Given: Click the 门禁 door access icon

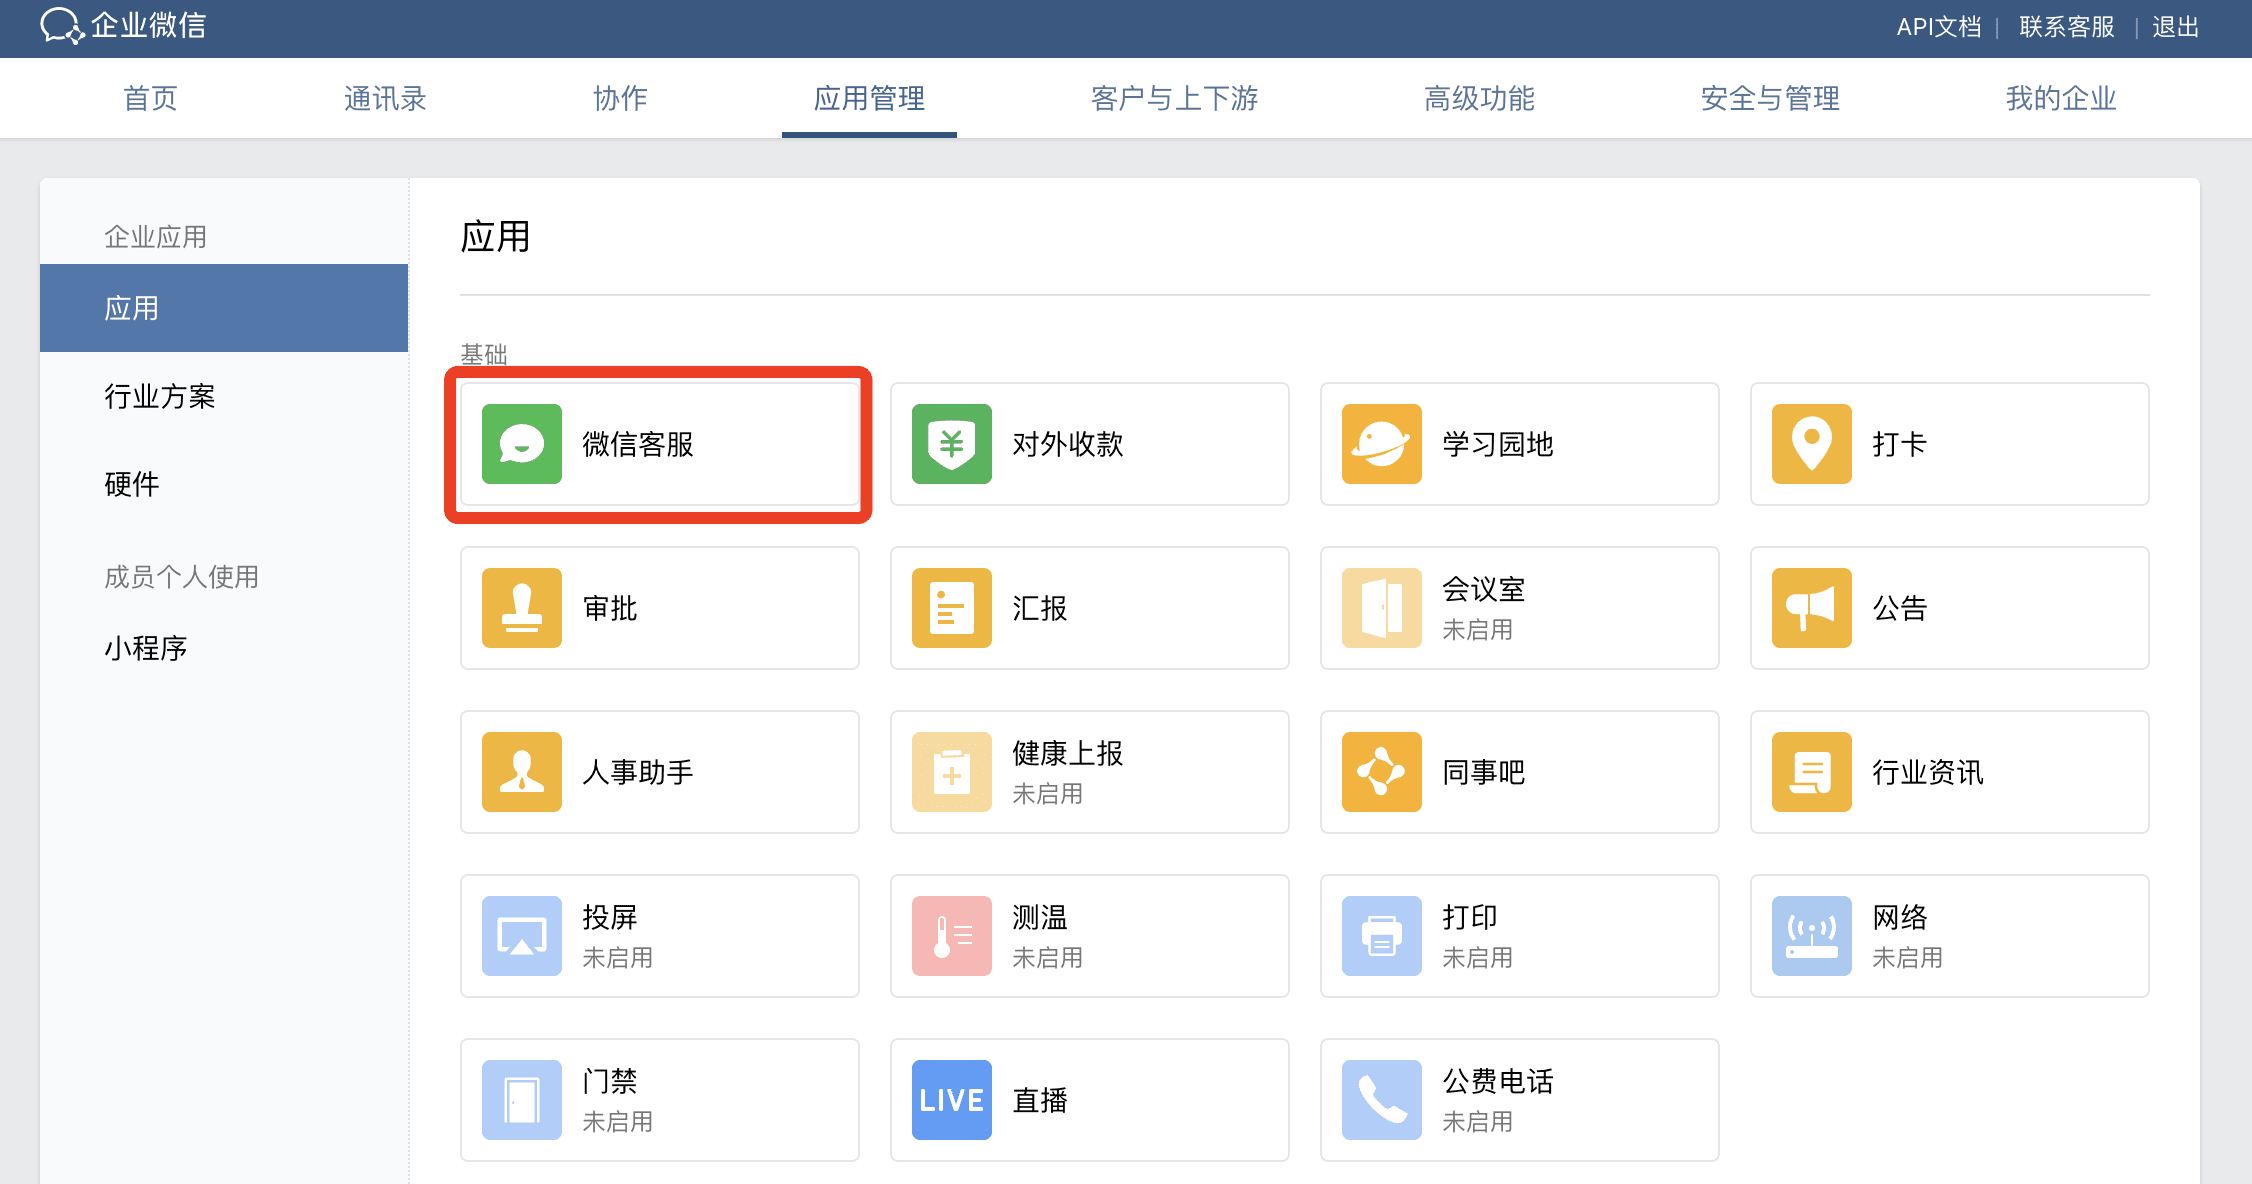Looking at the screenshot, I should (x=522, y=1100).
